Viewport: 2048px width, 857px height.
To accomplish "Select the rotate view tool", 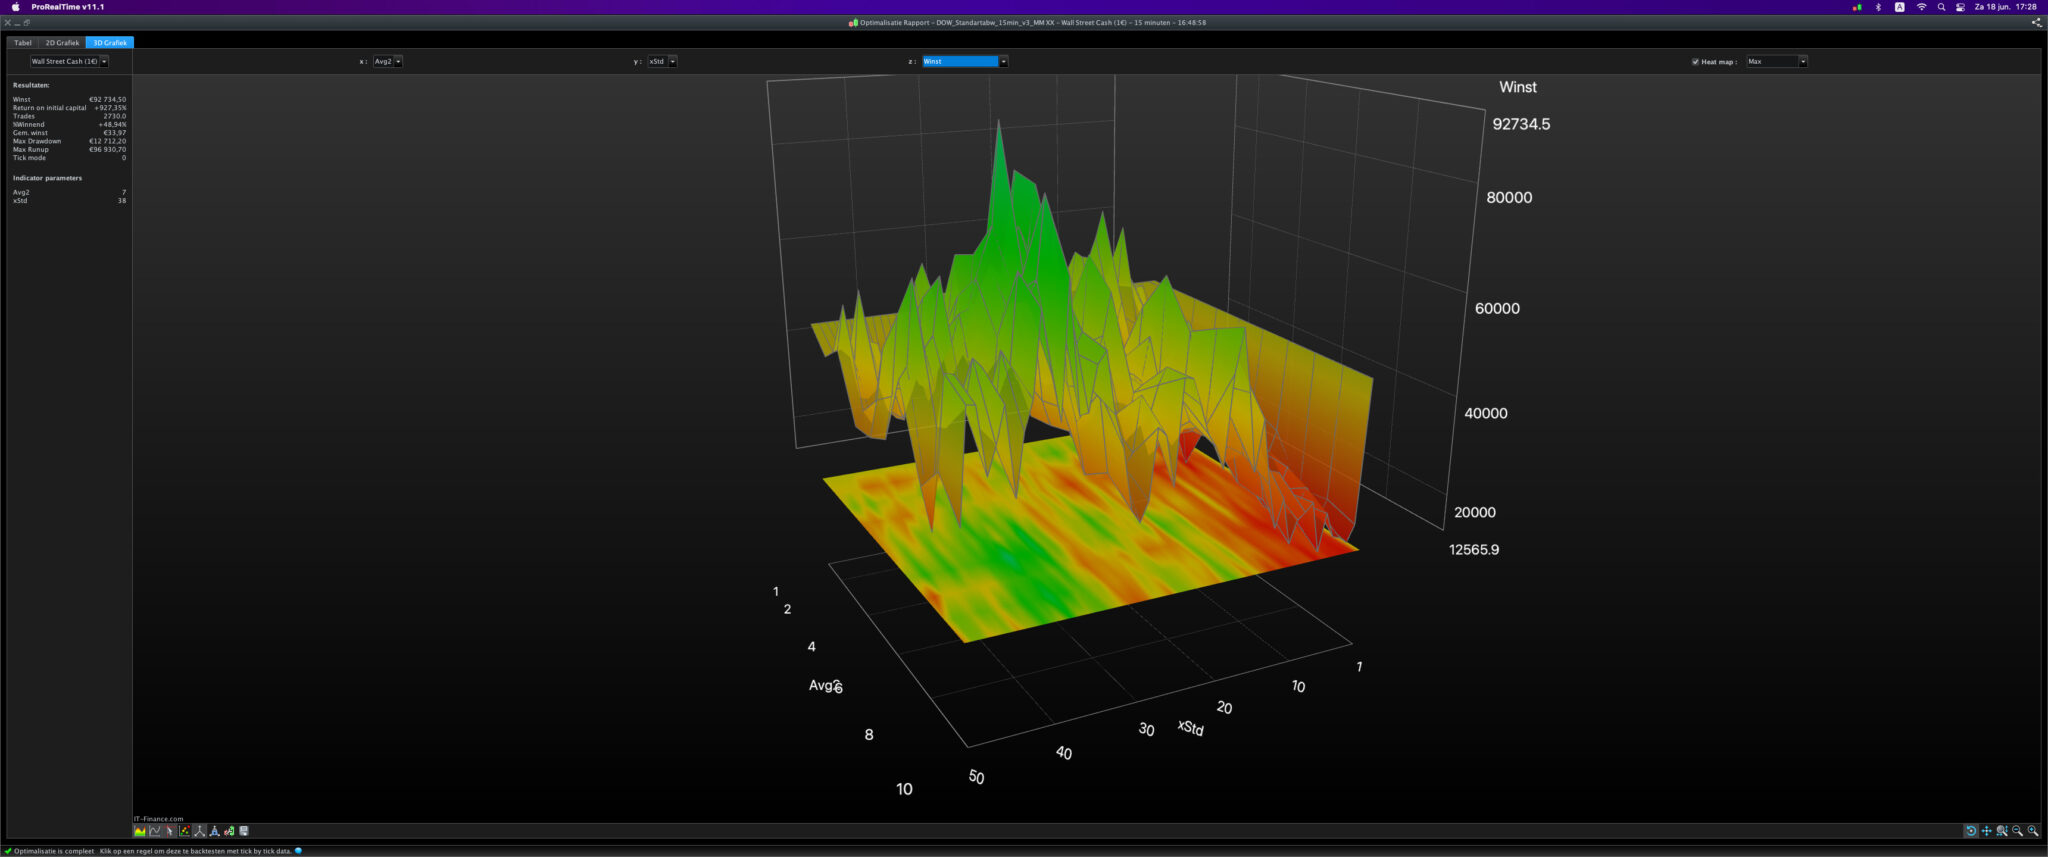I will pos(1971,831).
